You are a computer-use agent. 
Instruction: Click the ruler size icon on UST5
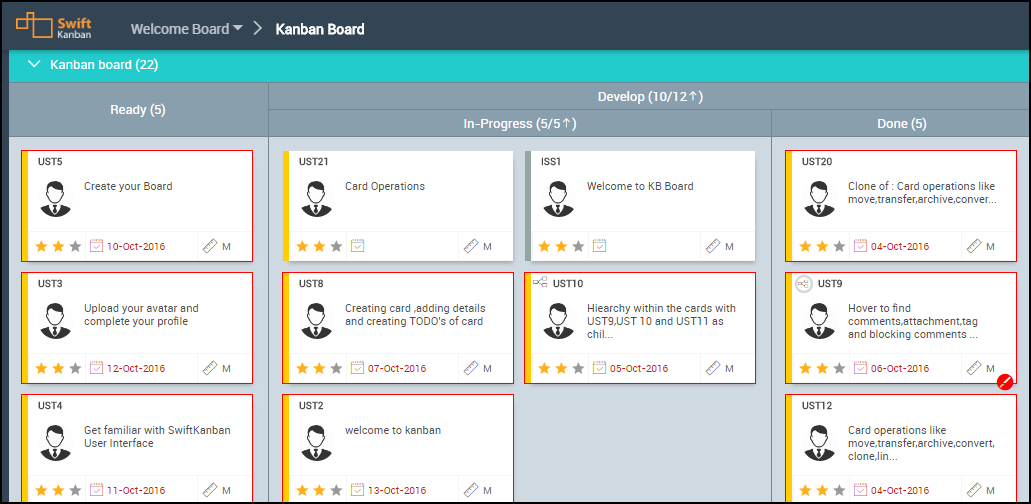pos(209,246)
